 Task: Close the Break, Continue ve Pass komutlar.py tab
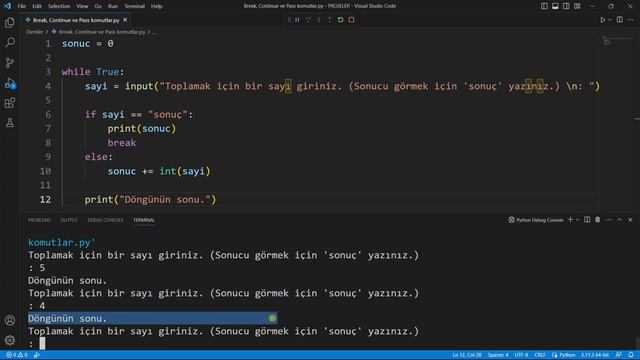125,20
